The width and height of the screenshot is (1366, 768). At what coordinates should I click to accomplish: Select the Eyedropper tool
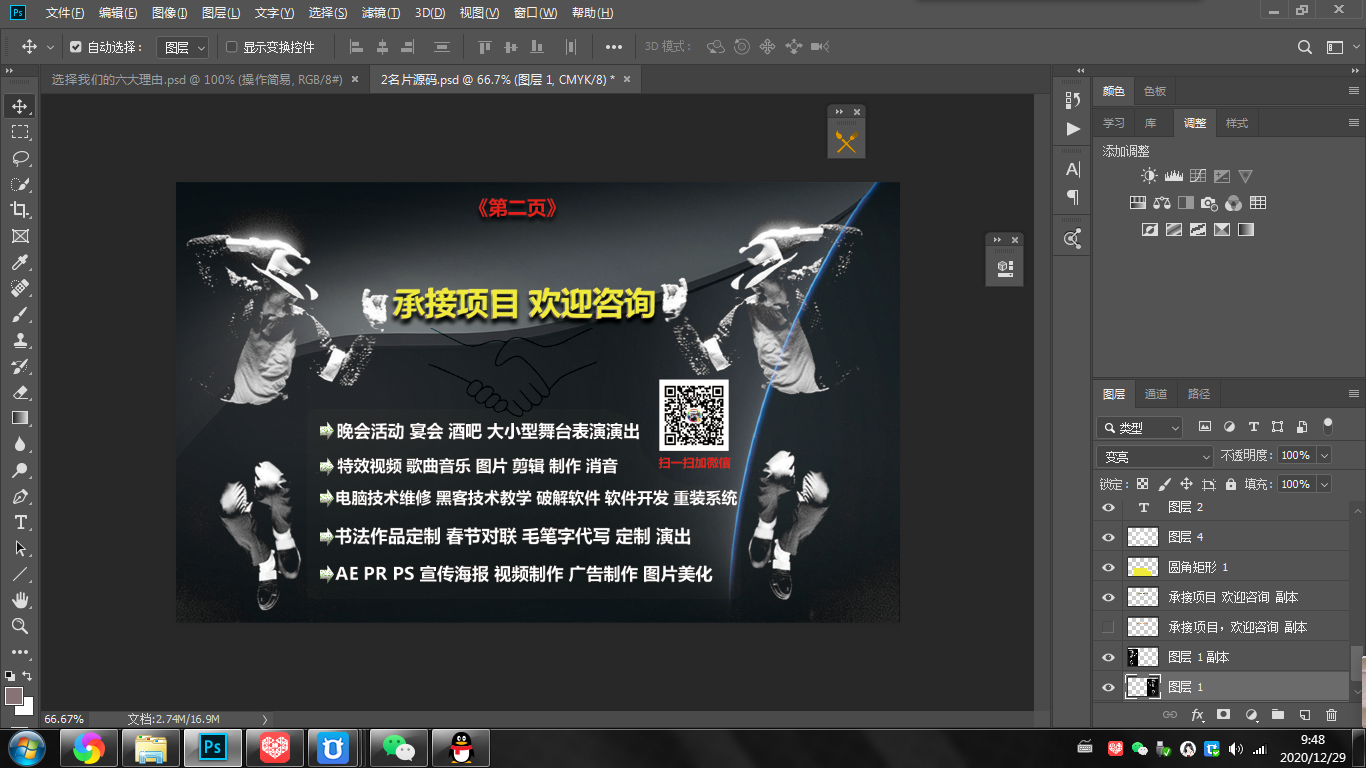tap(20, 262)
